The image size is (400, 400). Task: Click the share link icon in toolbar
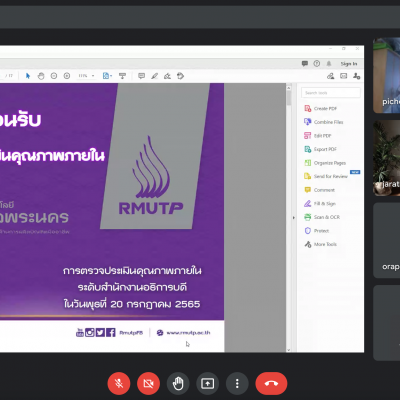330,76
